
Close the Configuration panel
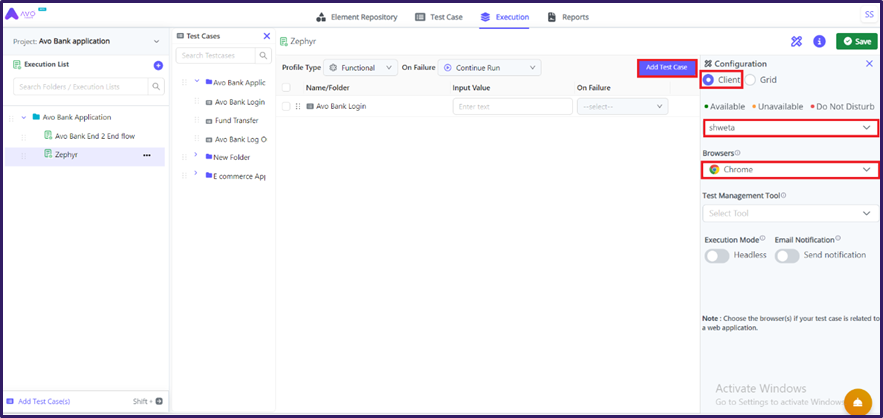(x=869, y=63)
